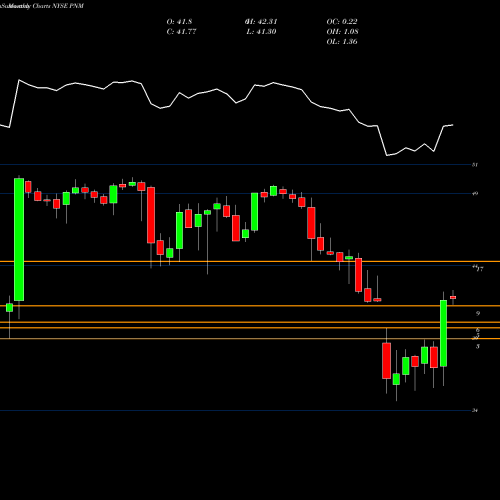
Task: Click the latest small red candle
Action: pyautogui.click(x=453, y=297)
